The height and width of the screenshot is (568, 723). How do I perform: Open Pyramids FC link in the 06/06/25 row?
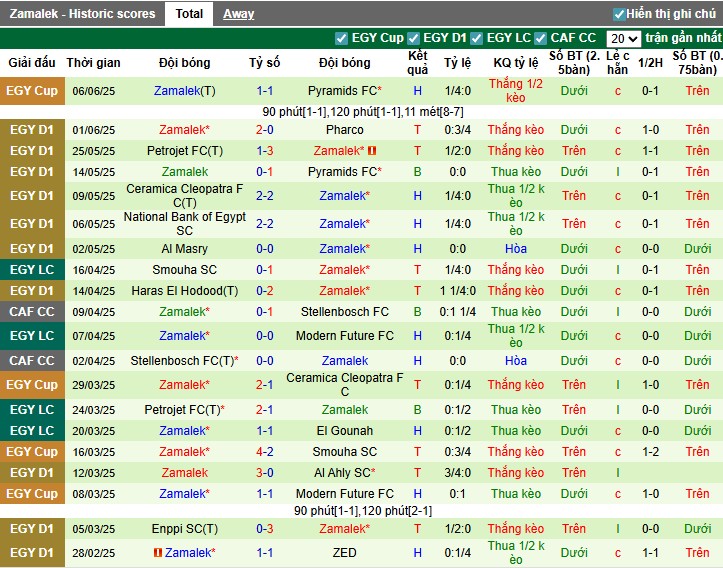click(344, 91)
